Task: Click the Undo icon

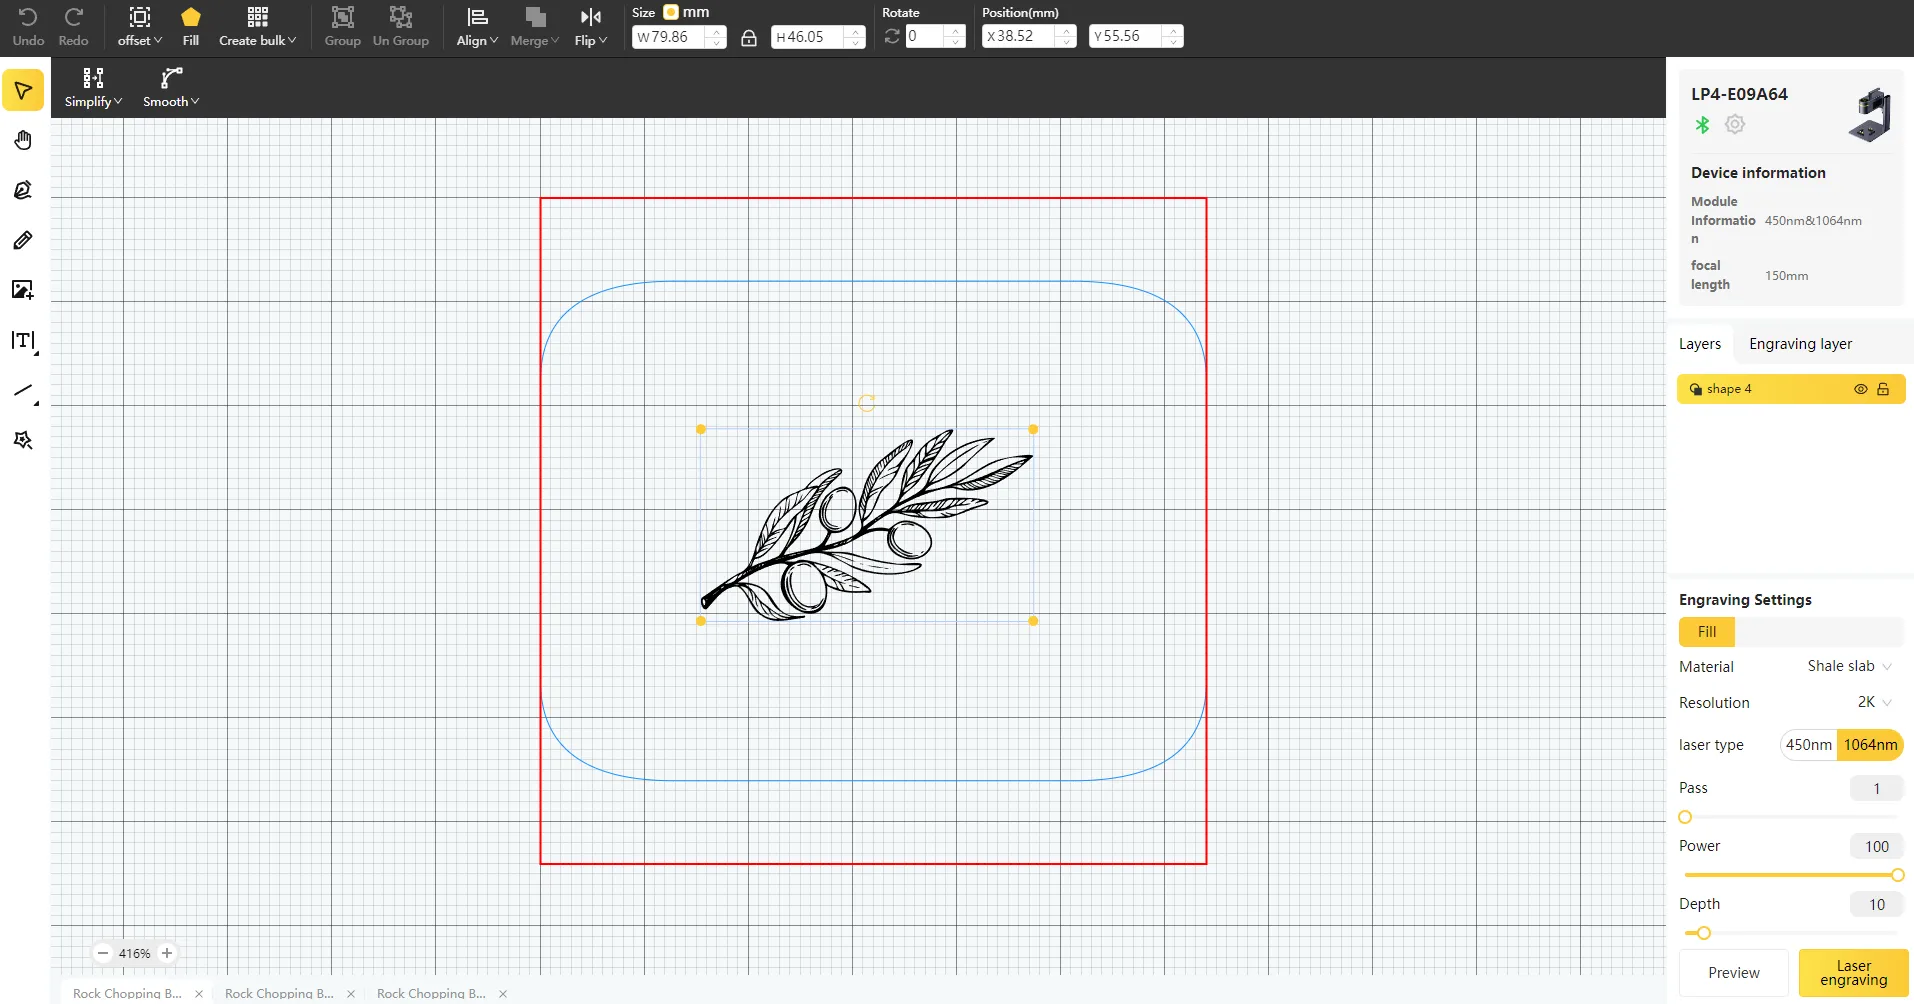Action: click(28, 27)
